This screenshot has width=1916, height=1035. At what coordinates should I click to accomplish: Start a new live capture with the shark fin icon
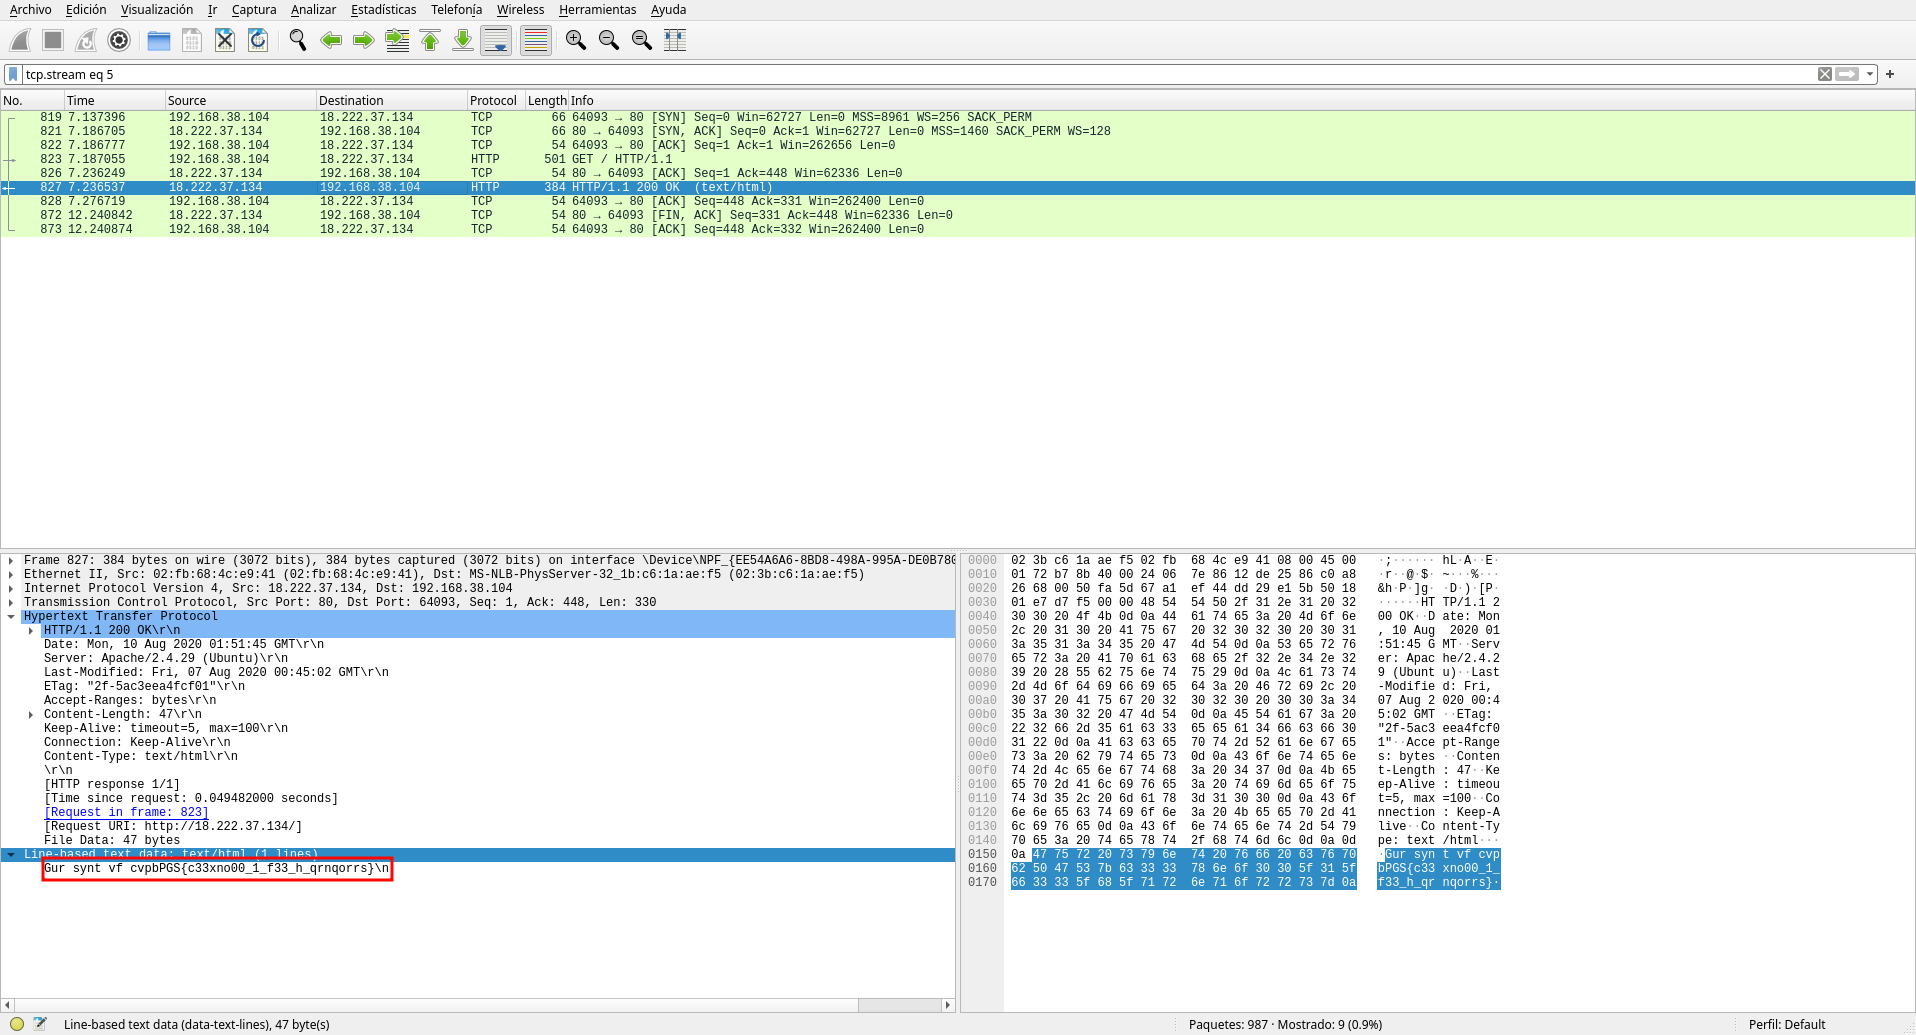[20, 40]
